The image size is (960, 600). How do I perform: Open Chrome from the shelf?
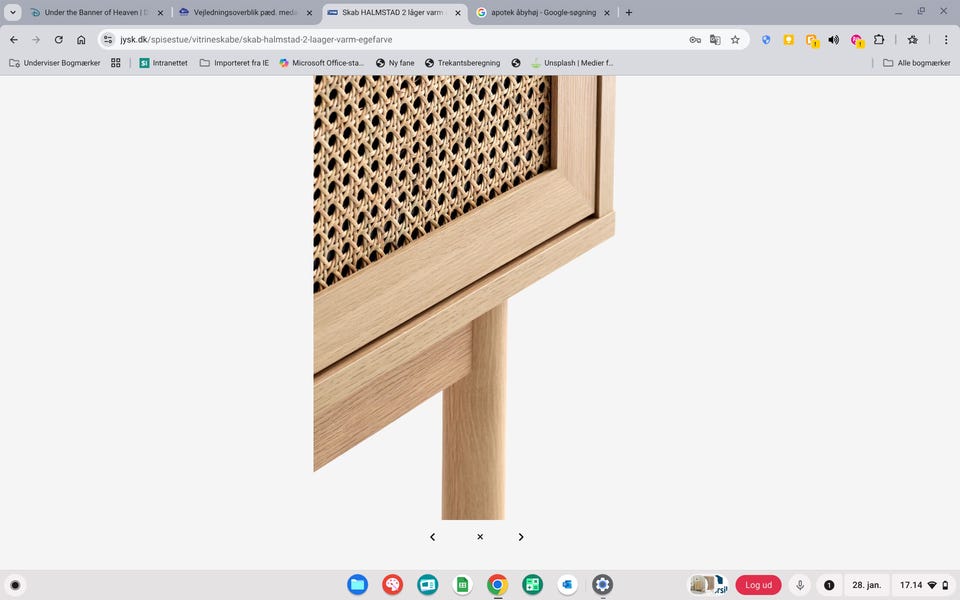click(x=497, y=585)
